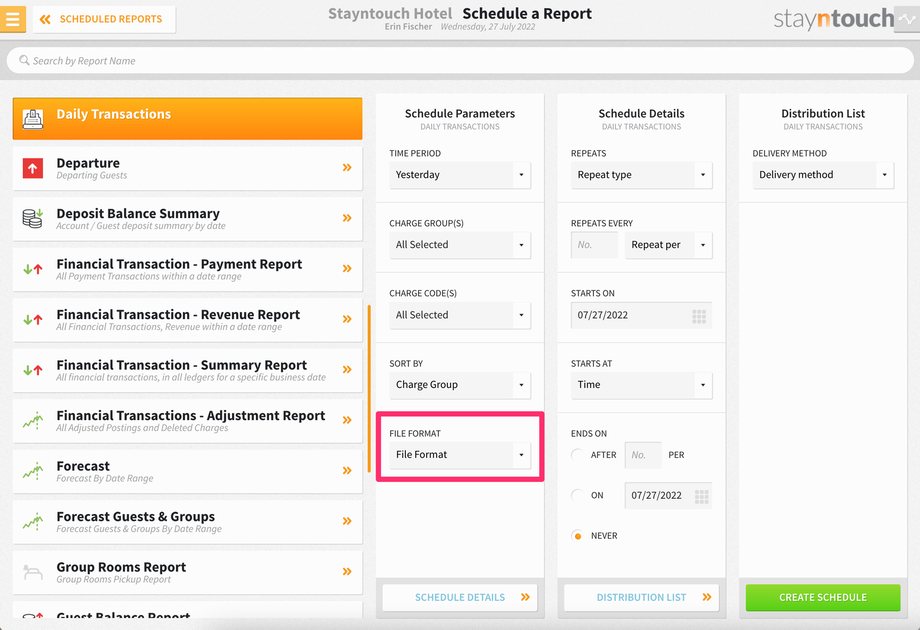The image size is (920, 630).
Task: Click the Distribution List heading
Action: pyautogui.click(x=823, y=113)
